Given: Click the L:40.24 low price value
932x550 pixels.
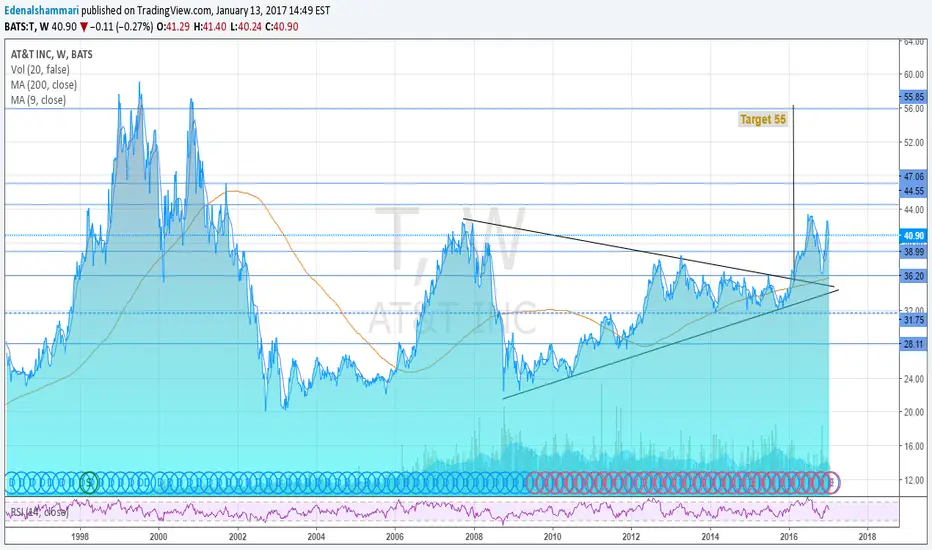Looking at the screenshot, I should pyautogui.click(x=245, y=27).
